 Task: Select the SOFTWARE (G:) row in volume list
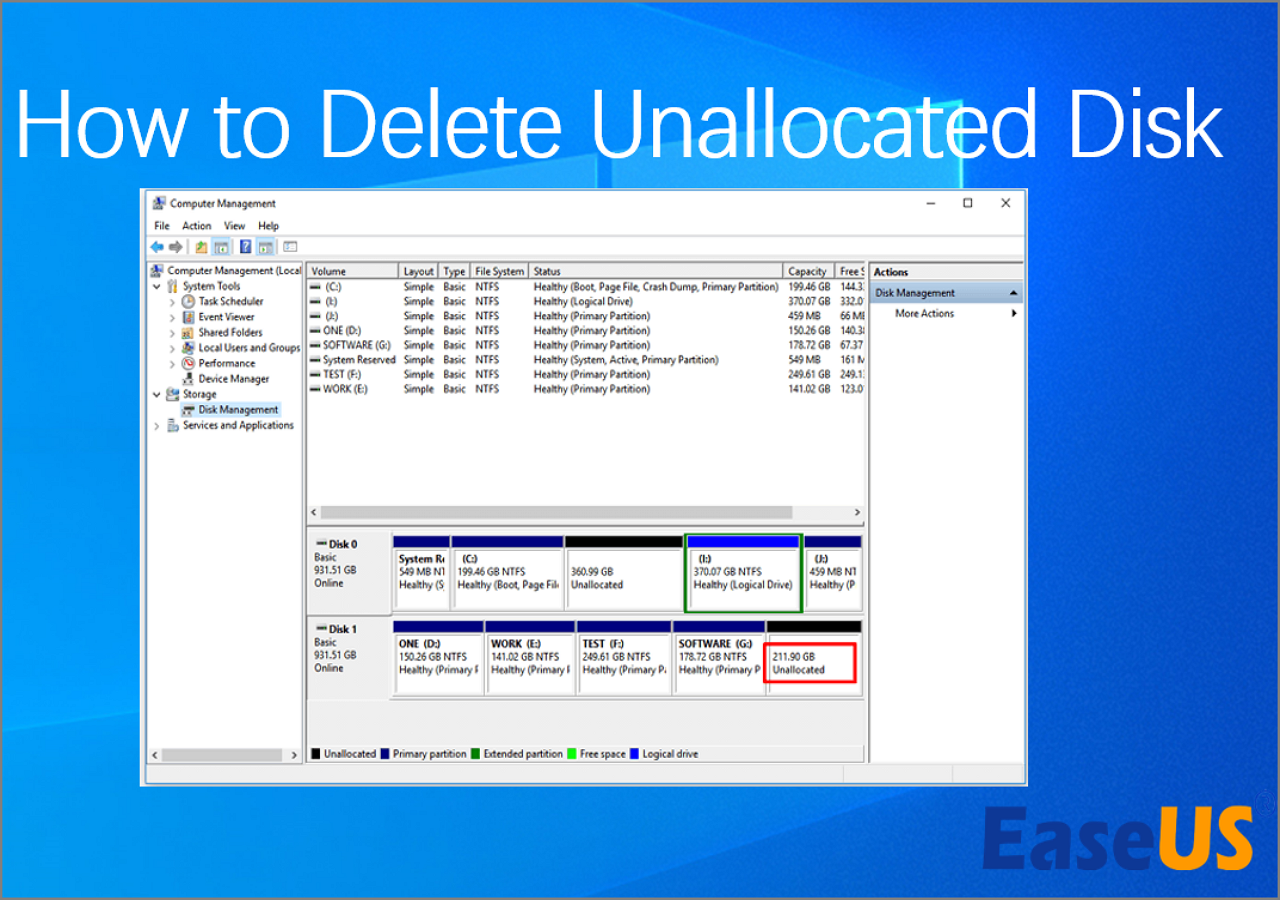point(586,345)
